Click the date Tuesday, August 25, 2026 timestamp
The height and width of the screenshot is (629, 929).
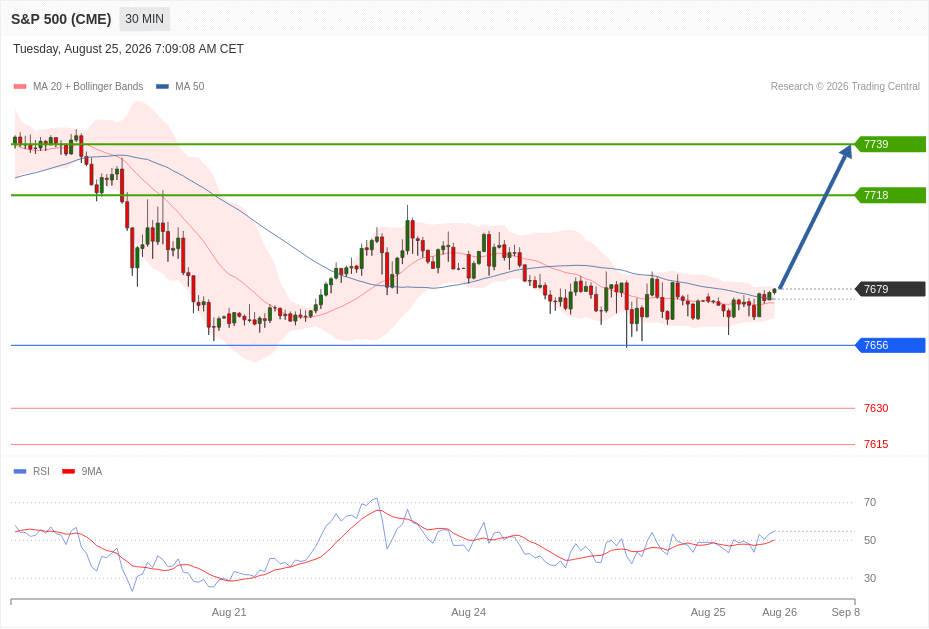tap(128, 49)
